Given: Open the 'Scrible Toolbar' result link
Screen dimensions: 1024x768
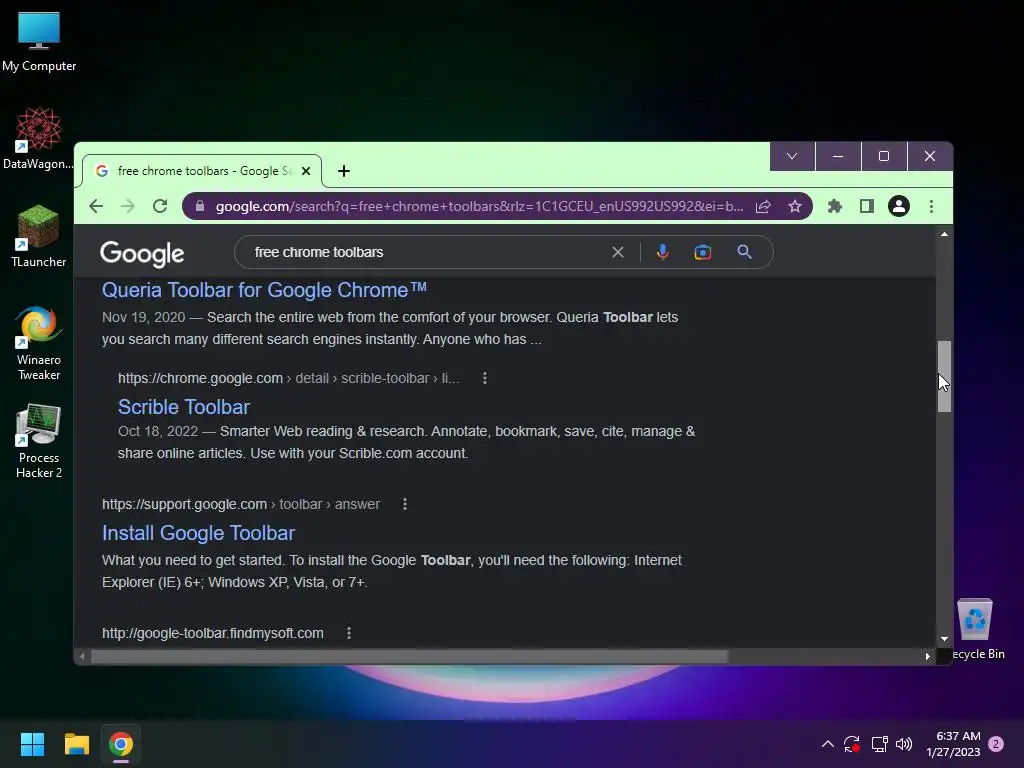Looking at the screenshot, I should pyautogui.click(x=184, y=407).
